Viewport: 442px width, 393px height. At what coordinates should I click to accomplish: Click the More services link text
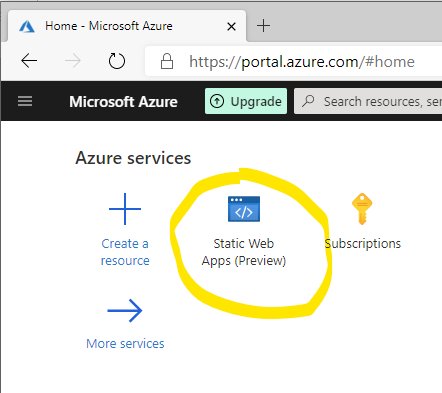[125, 344]
